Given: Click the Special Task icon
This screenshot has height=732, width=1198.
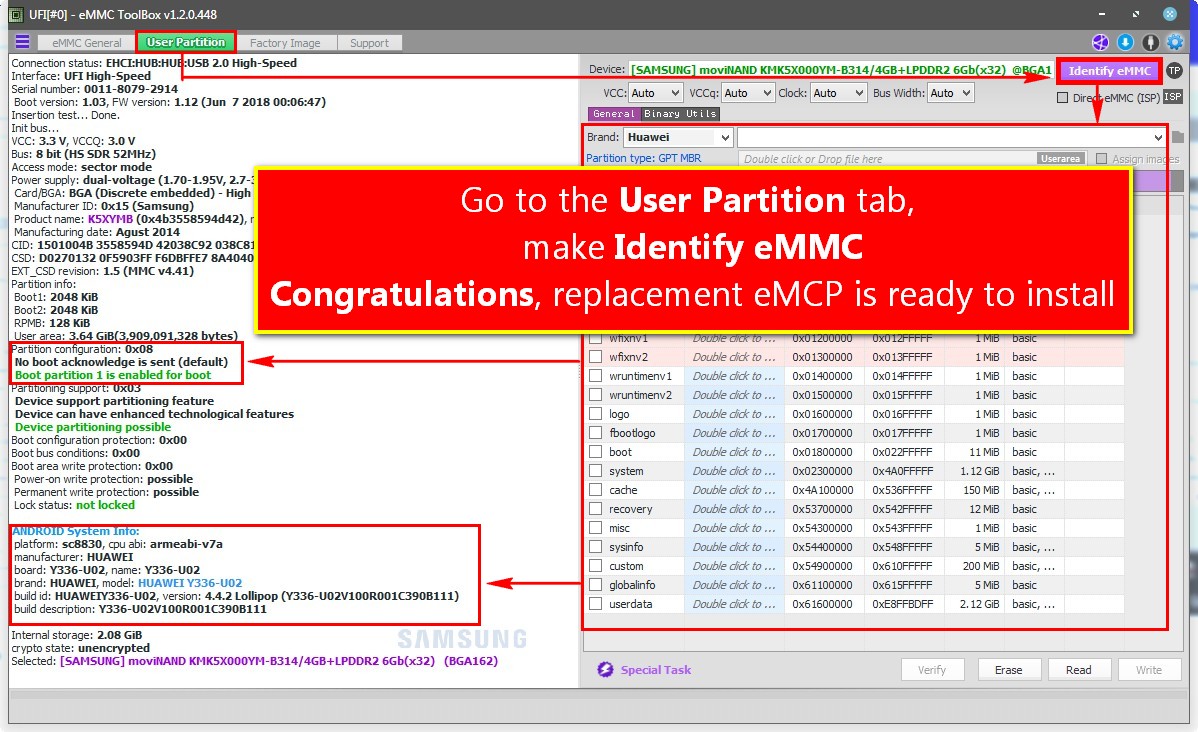Looking at the screenshot, I should click(x=605, y=669).
